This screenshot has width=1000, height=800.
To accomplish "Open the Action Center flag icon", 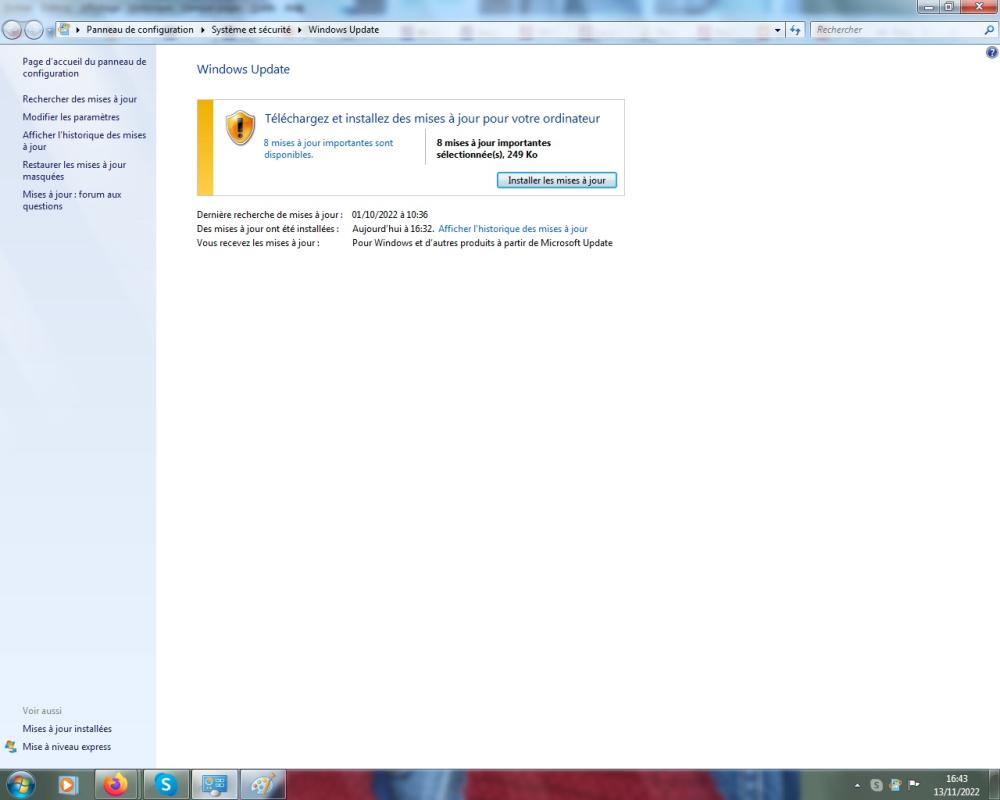I will pos(913,785).
